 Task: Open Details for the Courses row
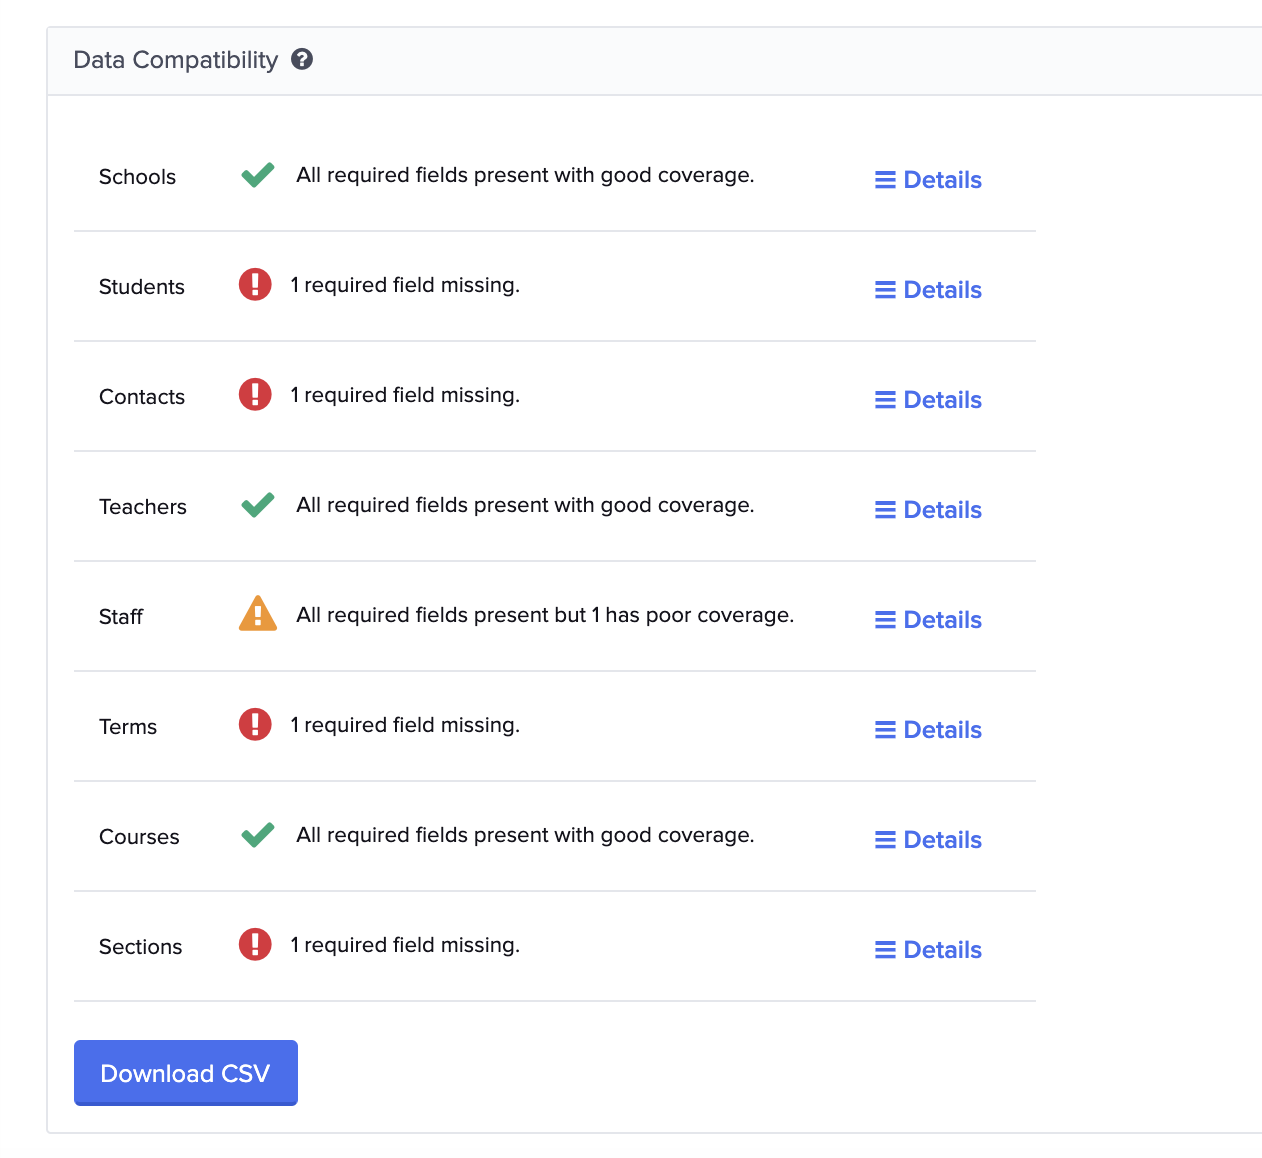pos(927,839)
